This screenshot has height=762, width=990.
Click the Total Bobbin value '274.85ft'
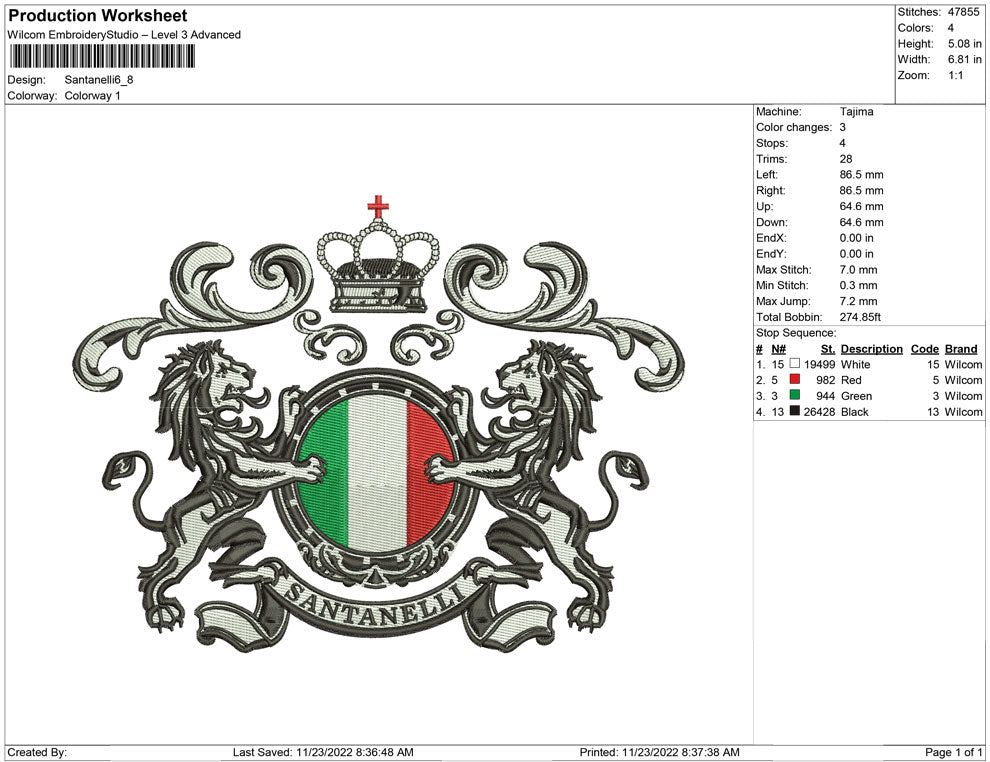pos(860,317)
